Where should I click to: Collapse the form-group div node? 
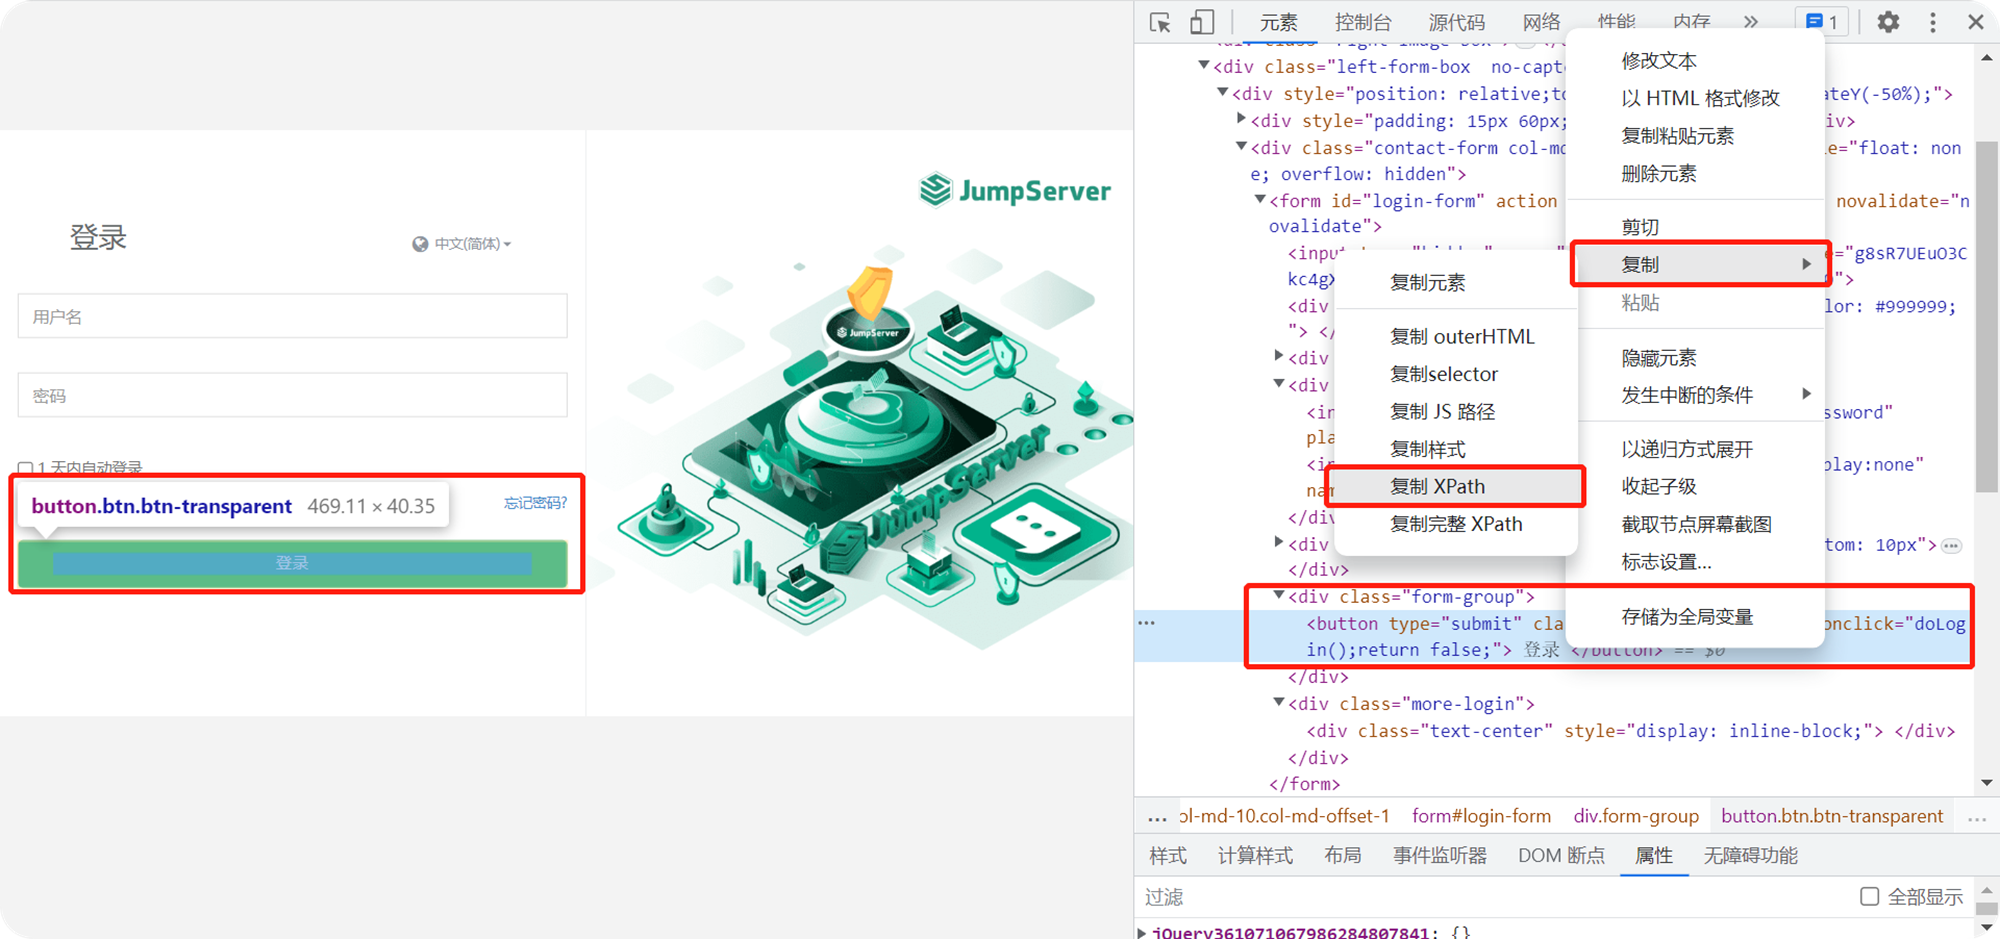point(1278,595)
